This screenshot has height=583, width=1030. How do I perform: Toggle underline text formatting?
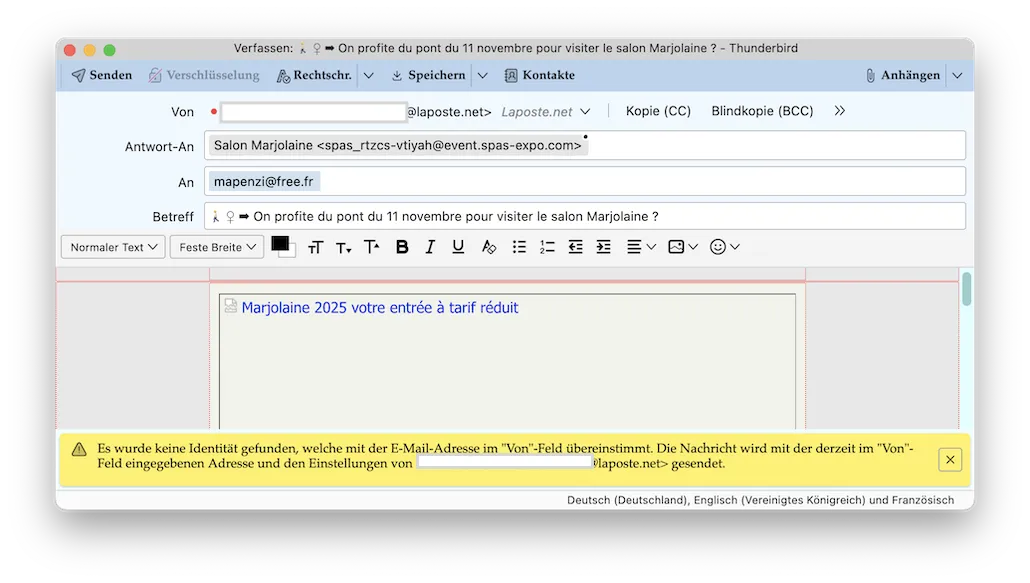tap(458, 247)
